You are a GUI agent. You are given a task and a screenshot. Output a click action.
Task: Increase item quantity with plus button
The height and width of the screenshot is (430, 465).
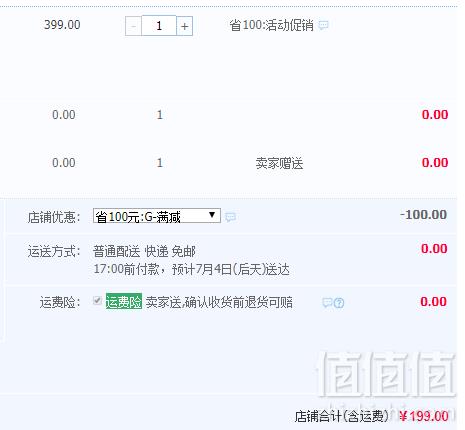184,26
